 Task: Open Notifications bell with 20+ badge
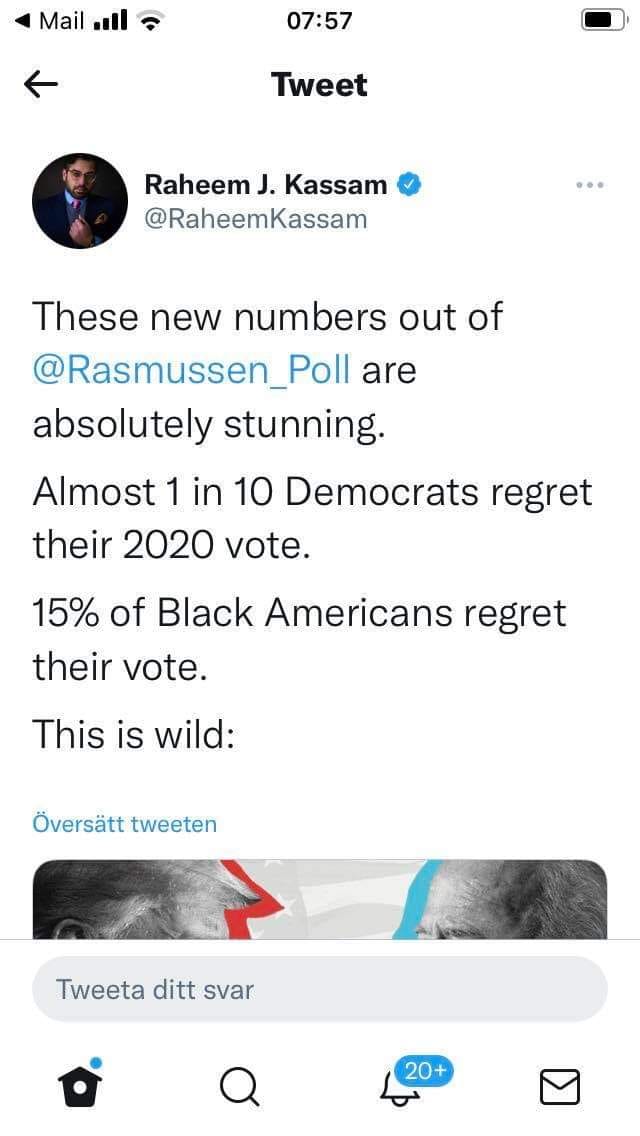click(399, 1084)
